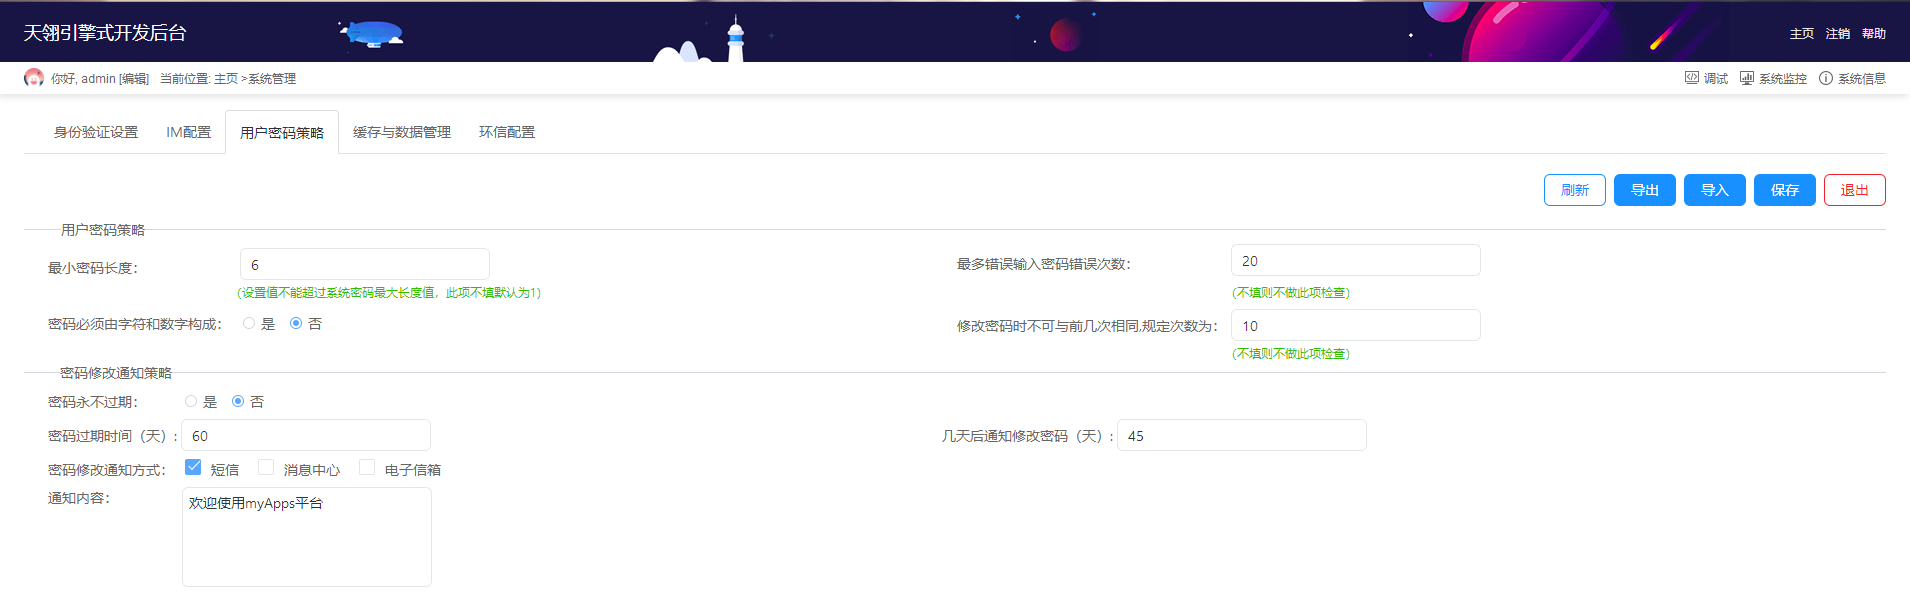Uncheck the 短信 notification checkbox
This screenshot has height=601, width=1910.
(x=193, y=467)
